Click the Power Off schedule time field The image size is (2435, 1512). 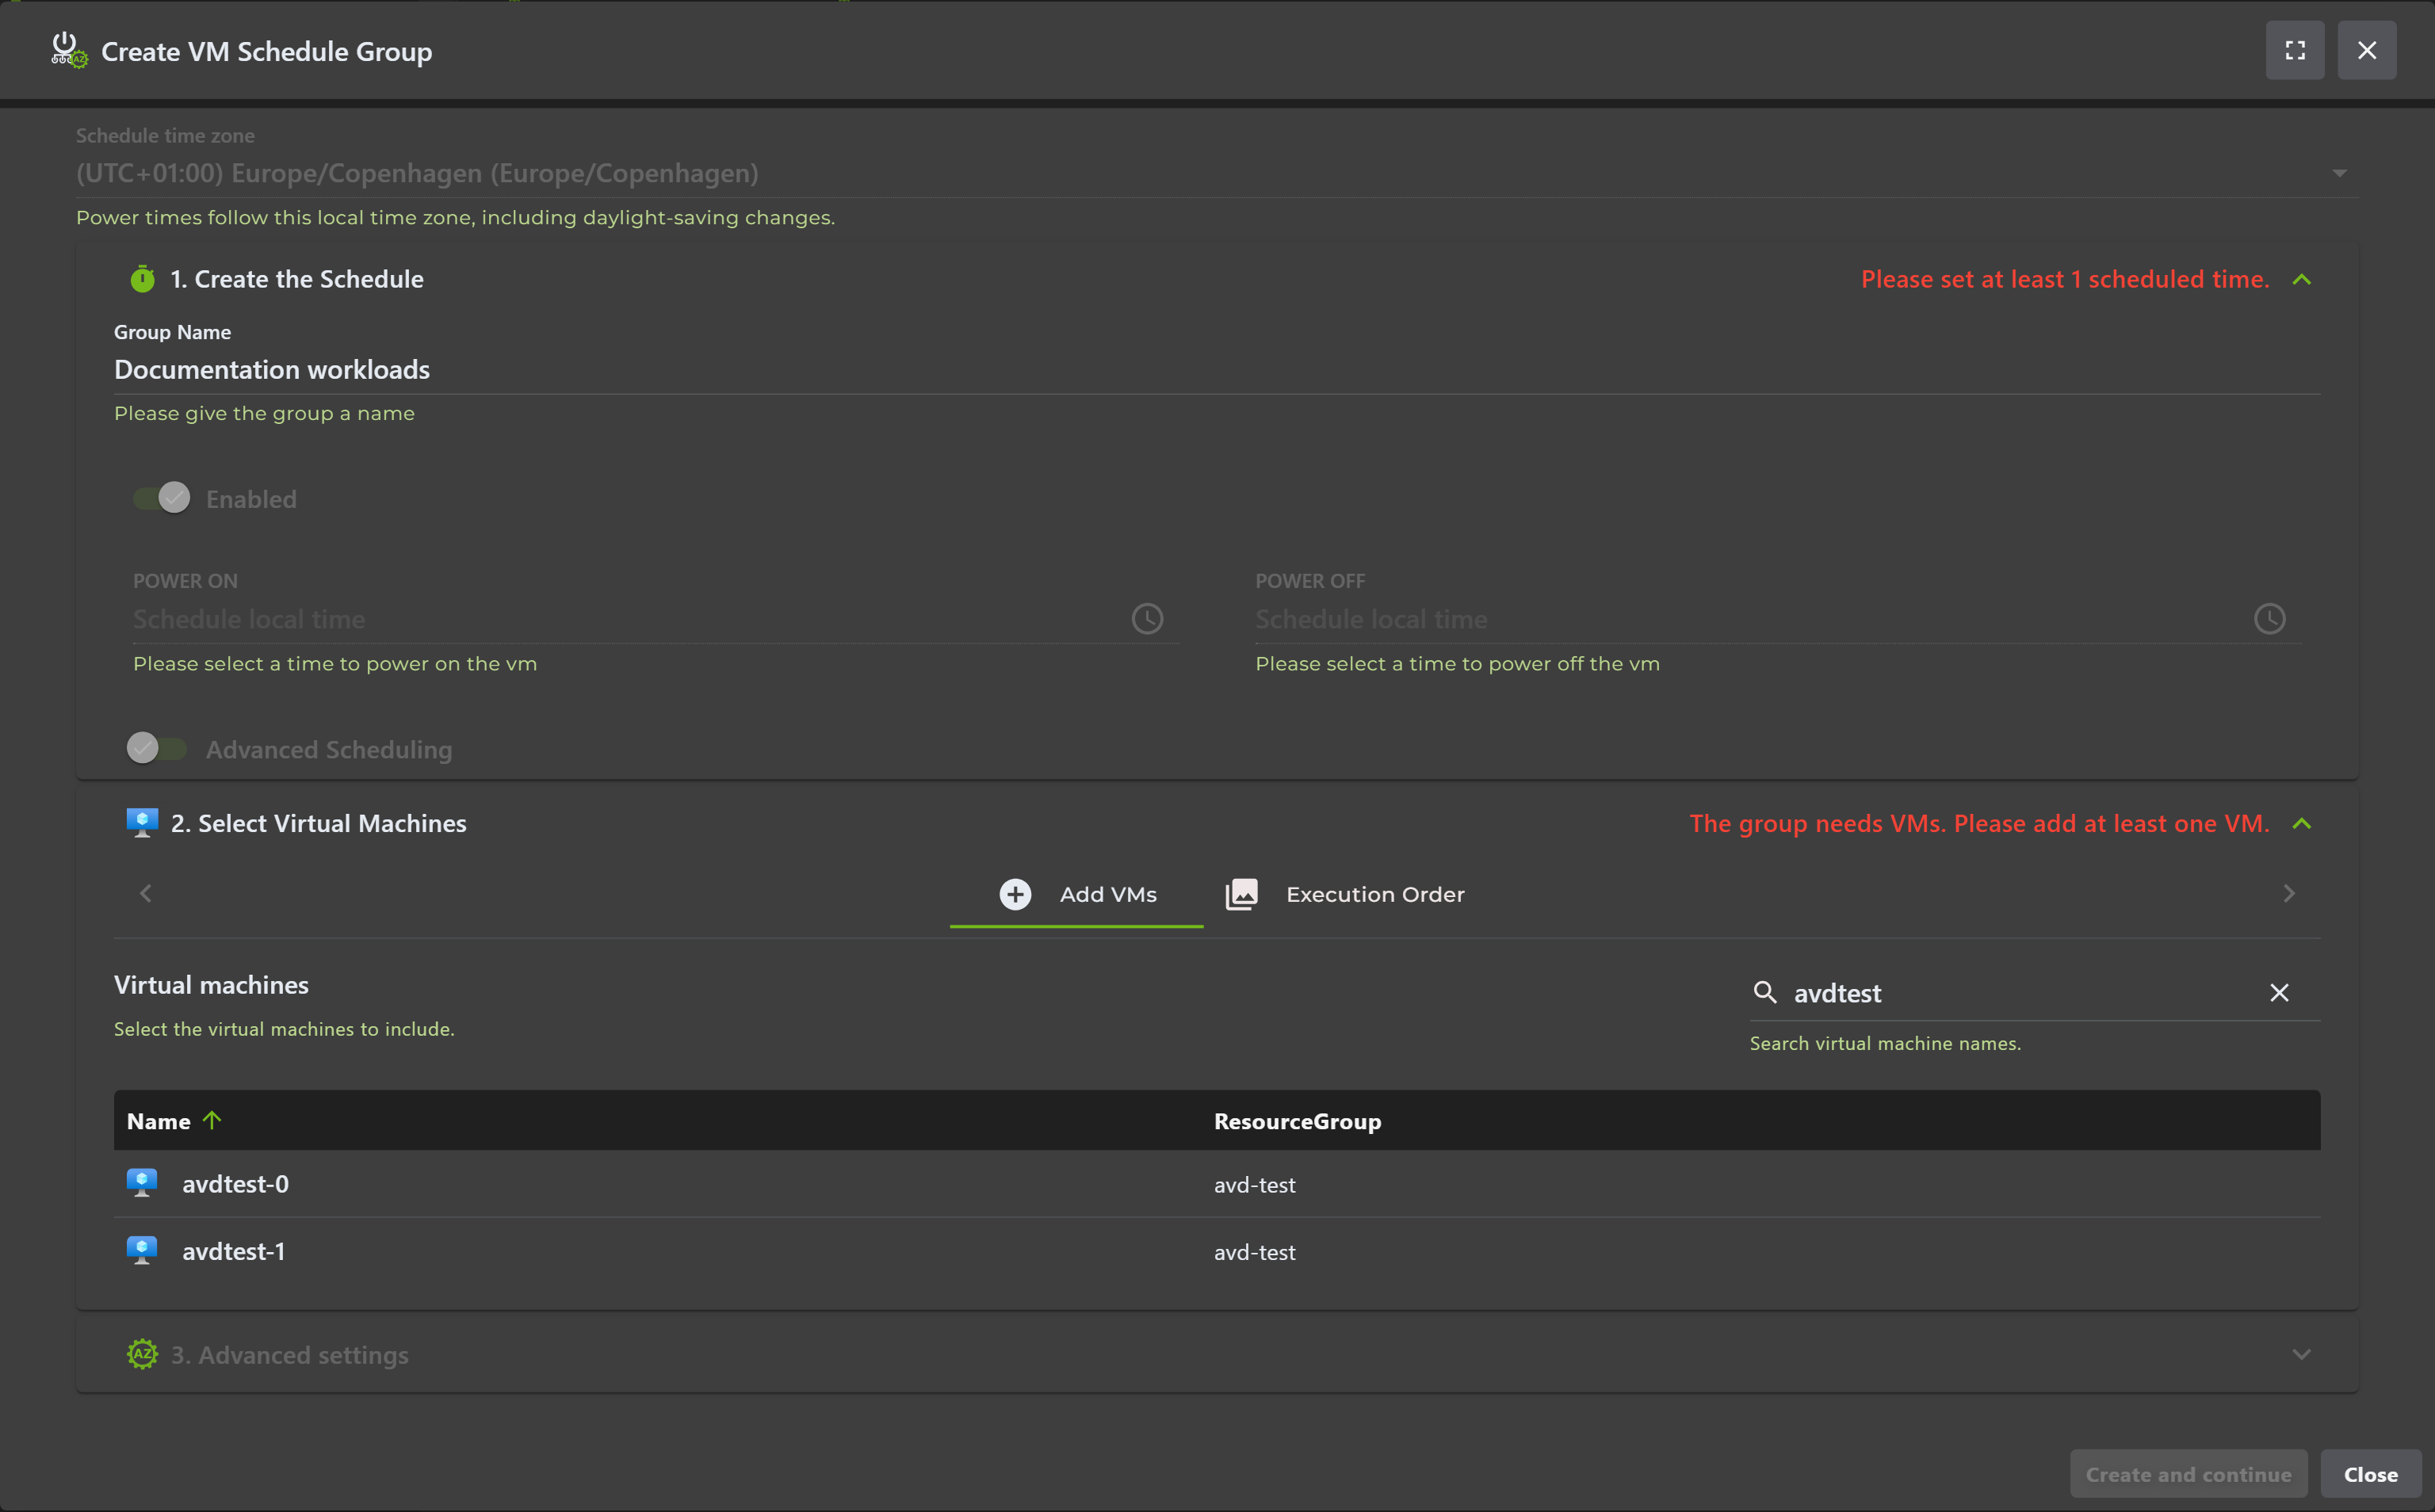pos(1777,619)
